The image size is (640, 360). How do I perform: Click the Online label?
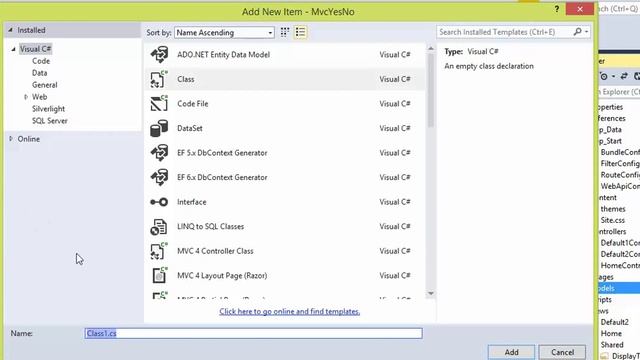point(29,139)
